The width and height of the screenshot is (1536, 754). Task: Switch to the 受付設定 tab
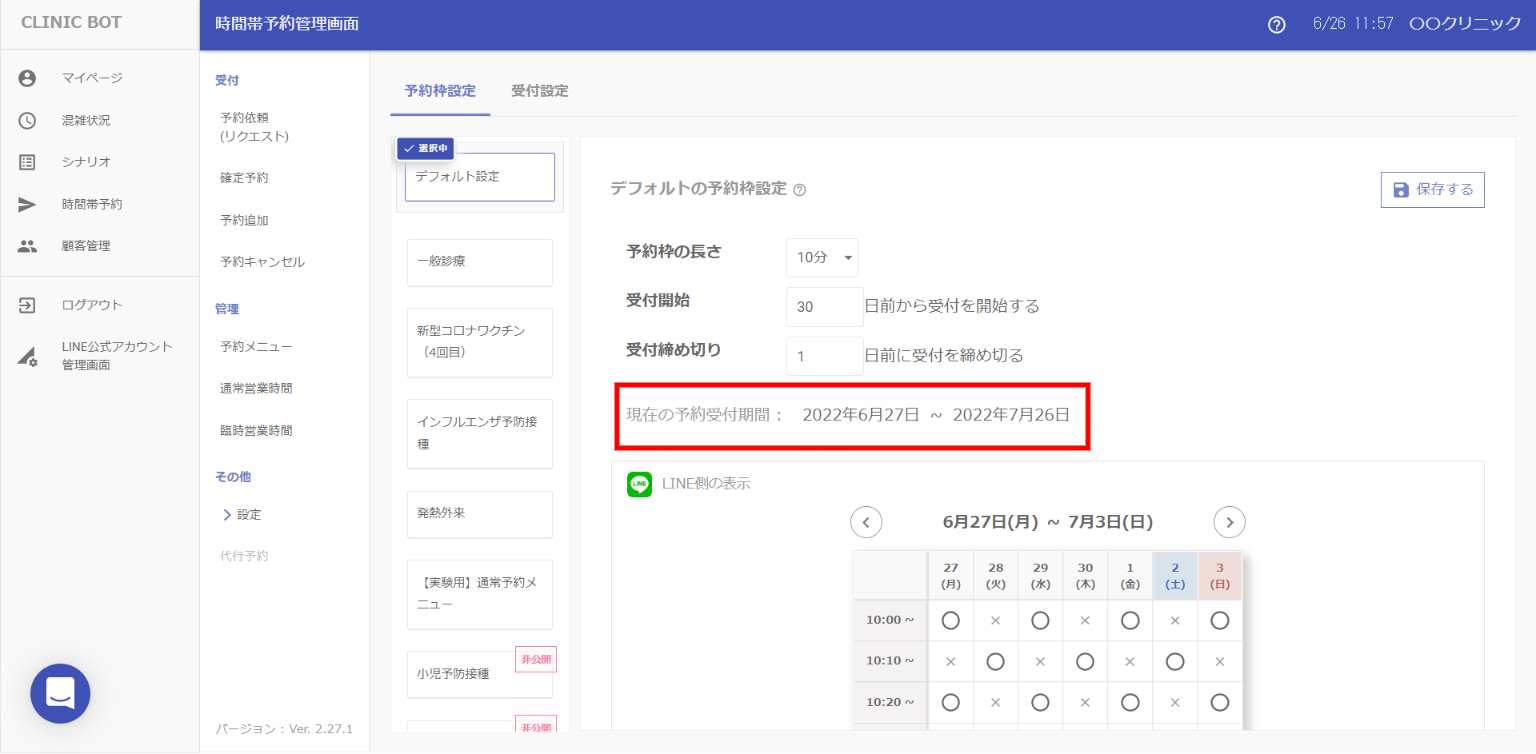point(539,91)
